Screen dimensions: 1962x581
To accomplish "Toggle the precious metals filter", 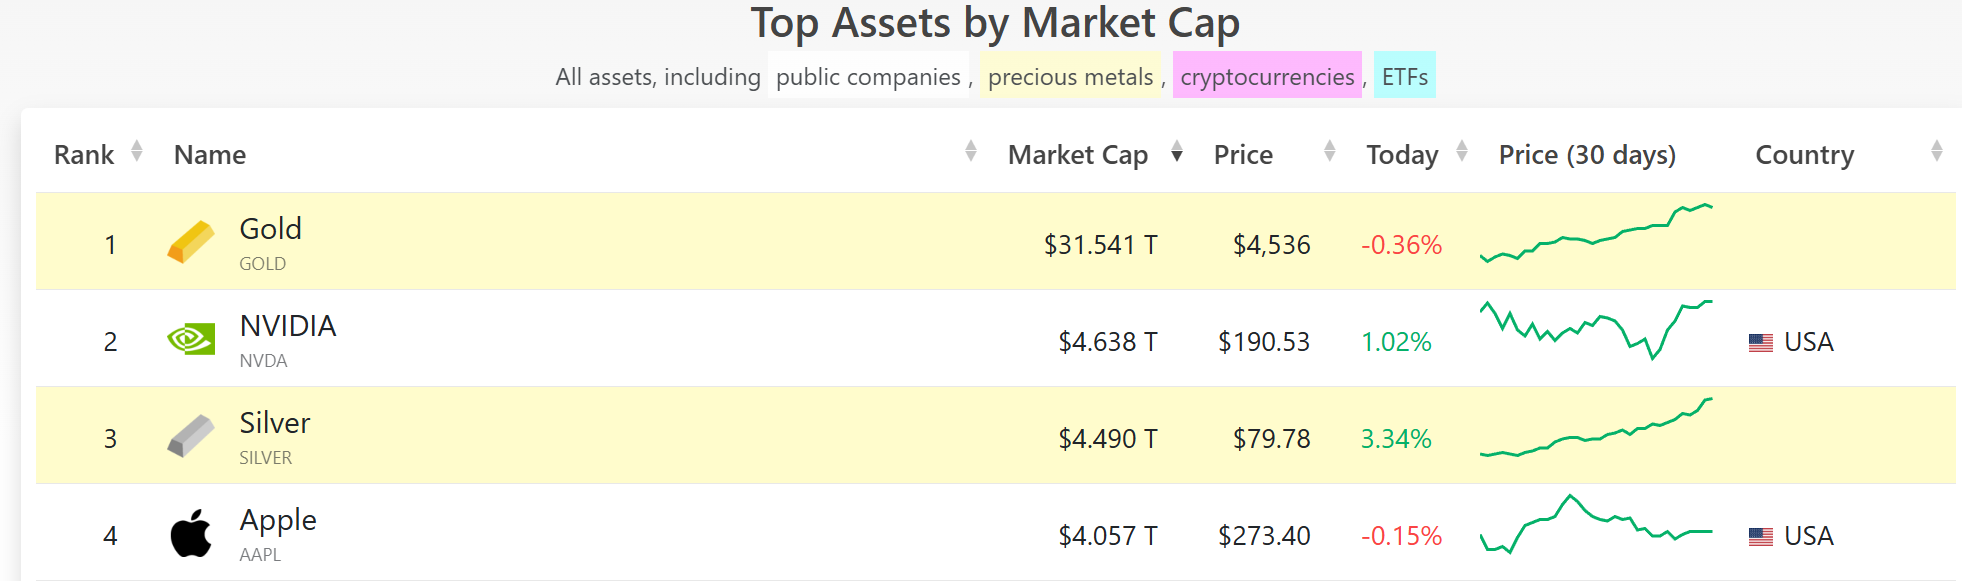I will click(x=1070, y=76).
